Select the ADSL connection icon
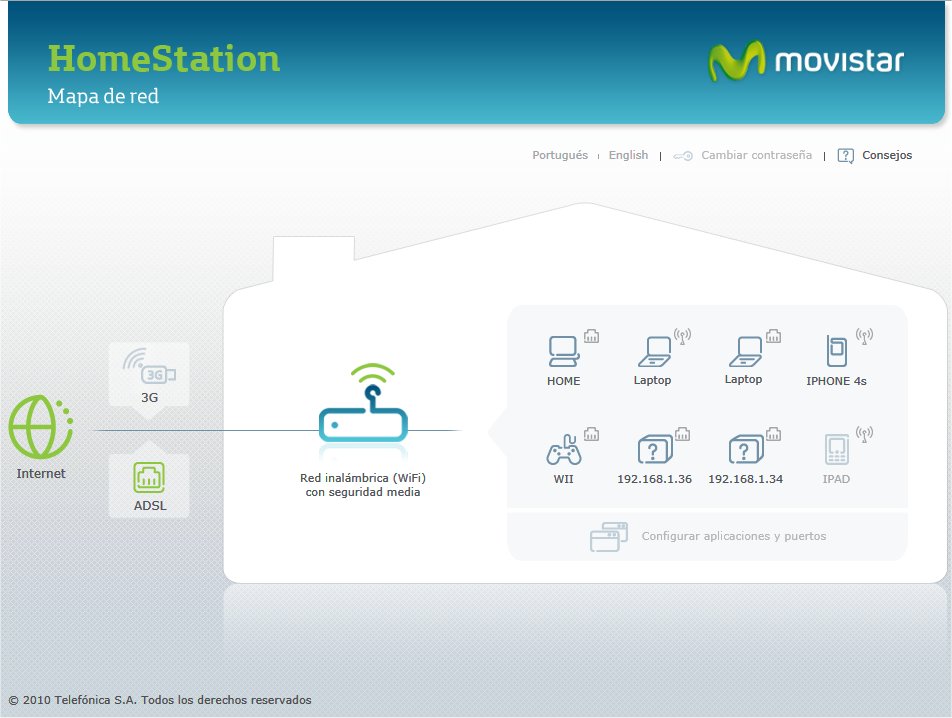 click(x=148, y=478)
